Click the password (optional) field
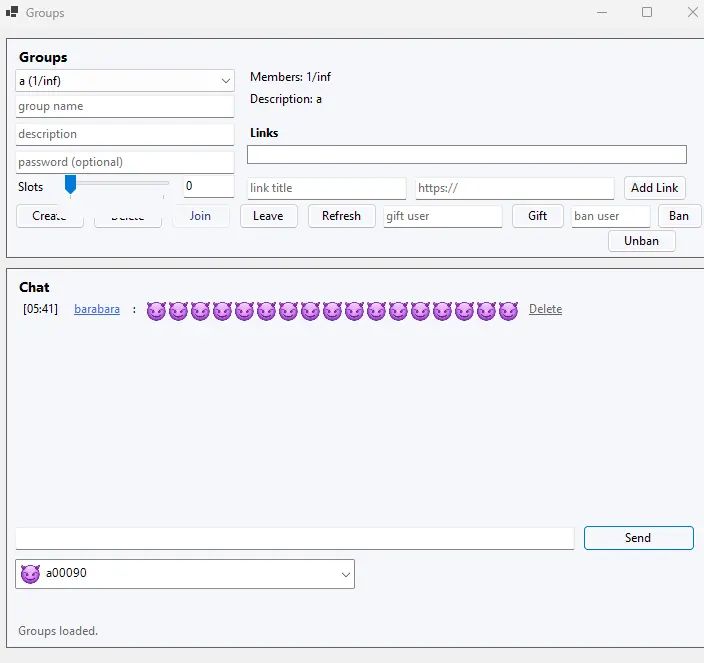 click(x=125, y=162)
